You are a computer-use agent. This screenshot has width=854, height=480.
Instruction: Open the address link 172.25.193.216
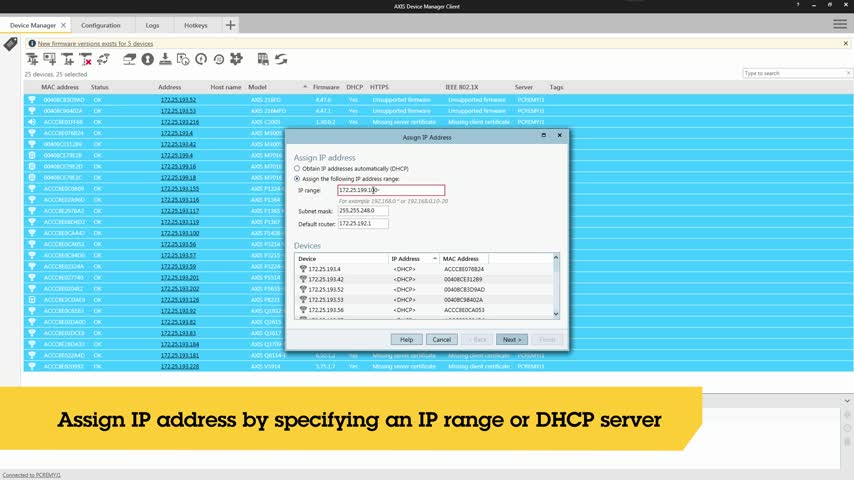click(180, 122)
